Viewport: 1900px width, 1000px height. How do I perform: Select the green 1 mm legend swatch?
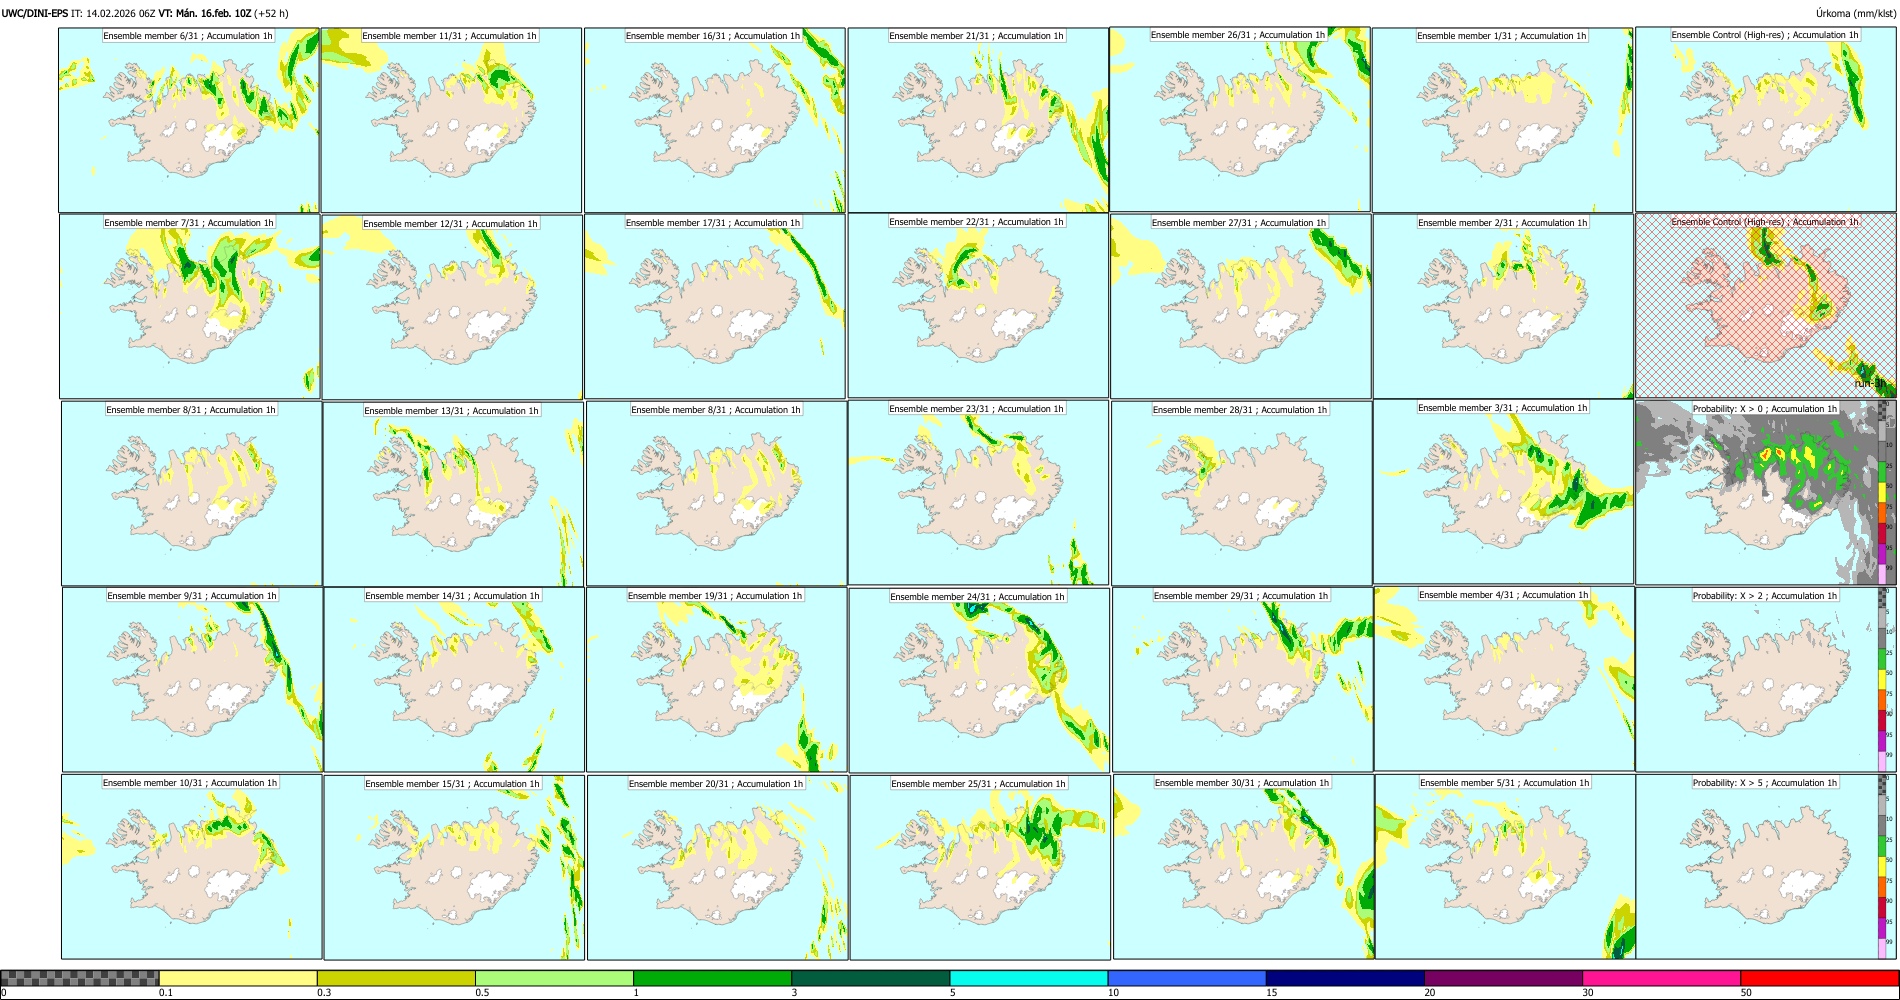[x=712, y=978]
